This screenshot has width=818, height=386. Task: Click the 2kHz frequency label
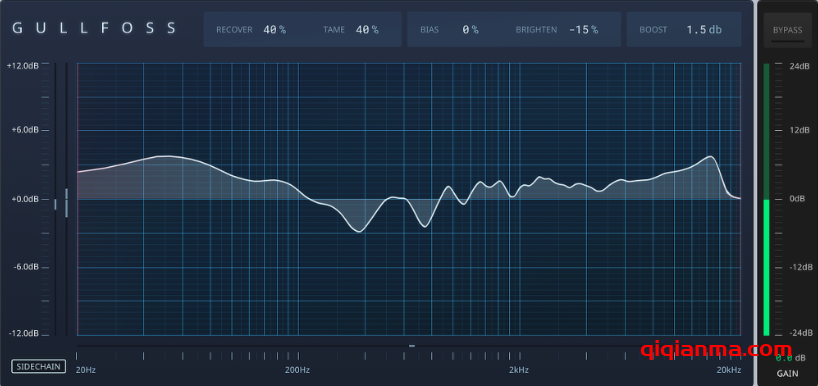coord(519,370)
